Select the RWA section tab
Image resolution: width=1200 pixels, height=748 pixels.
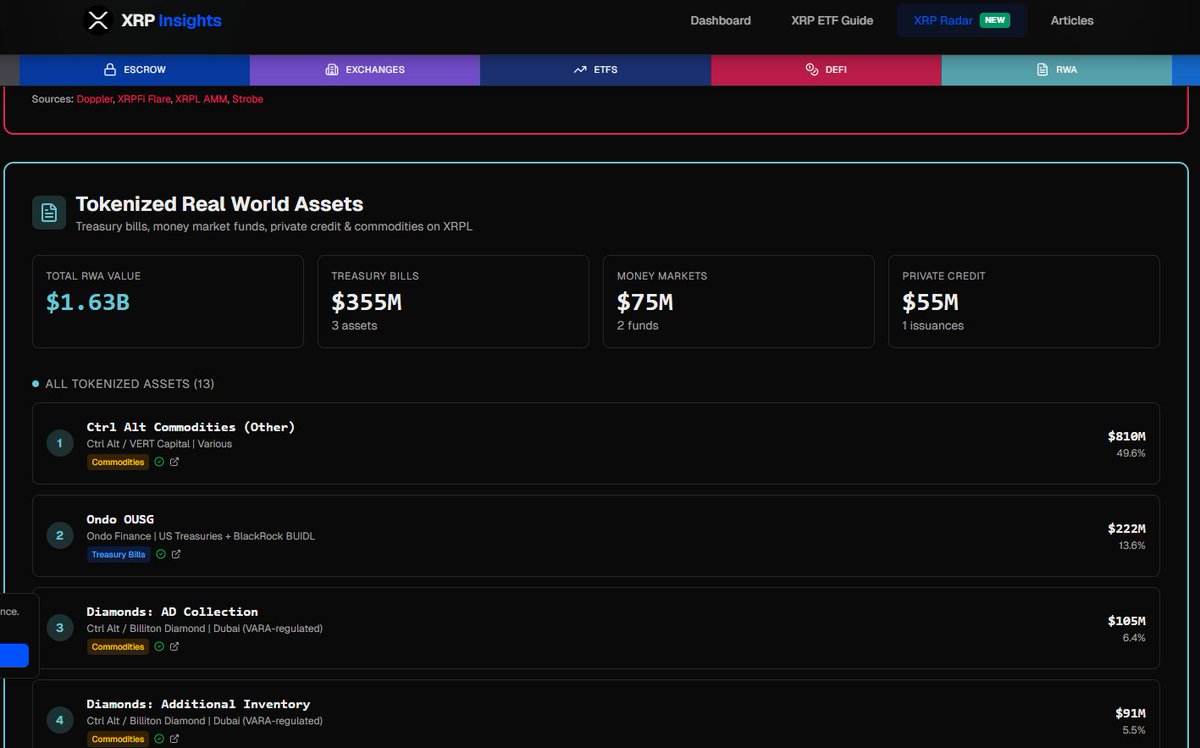(1056, 70)
